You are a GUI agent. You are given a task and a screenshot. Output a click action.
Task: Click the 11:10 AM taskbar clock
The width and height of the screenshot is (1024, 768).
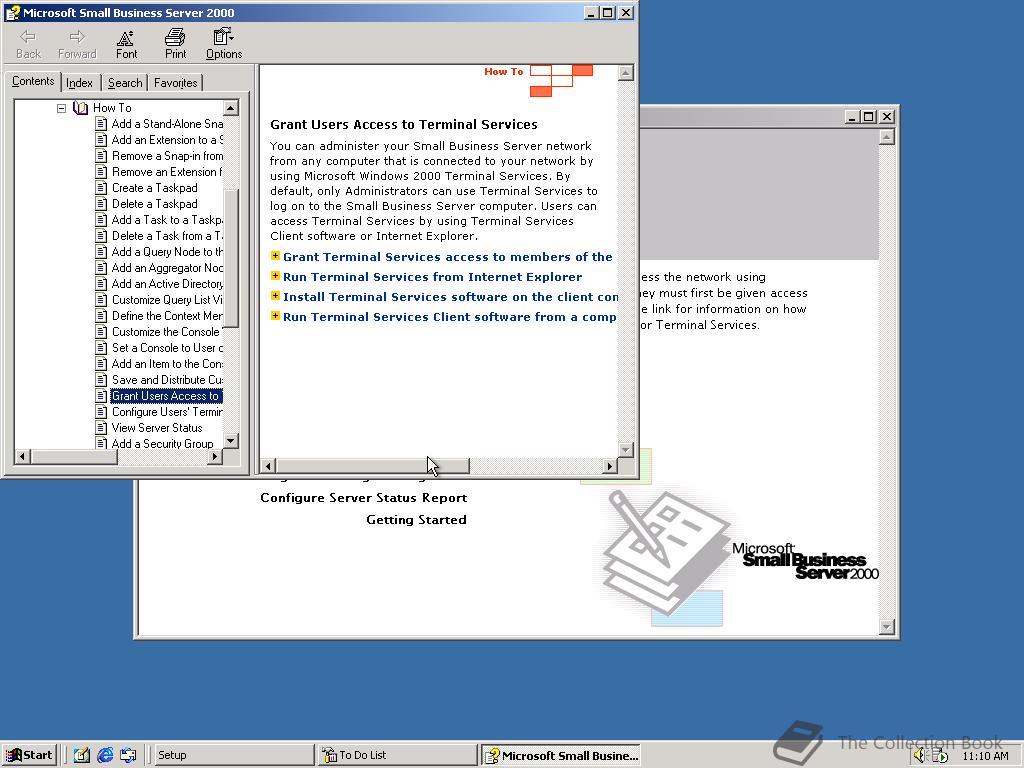985,756
